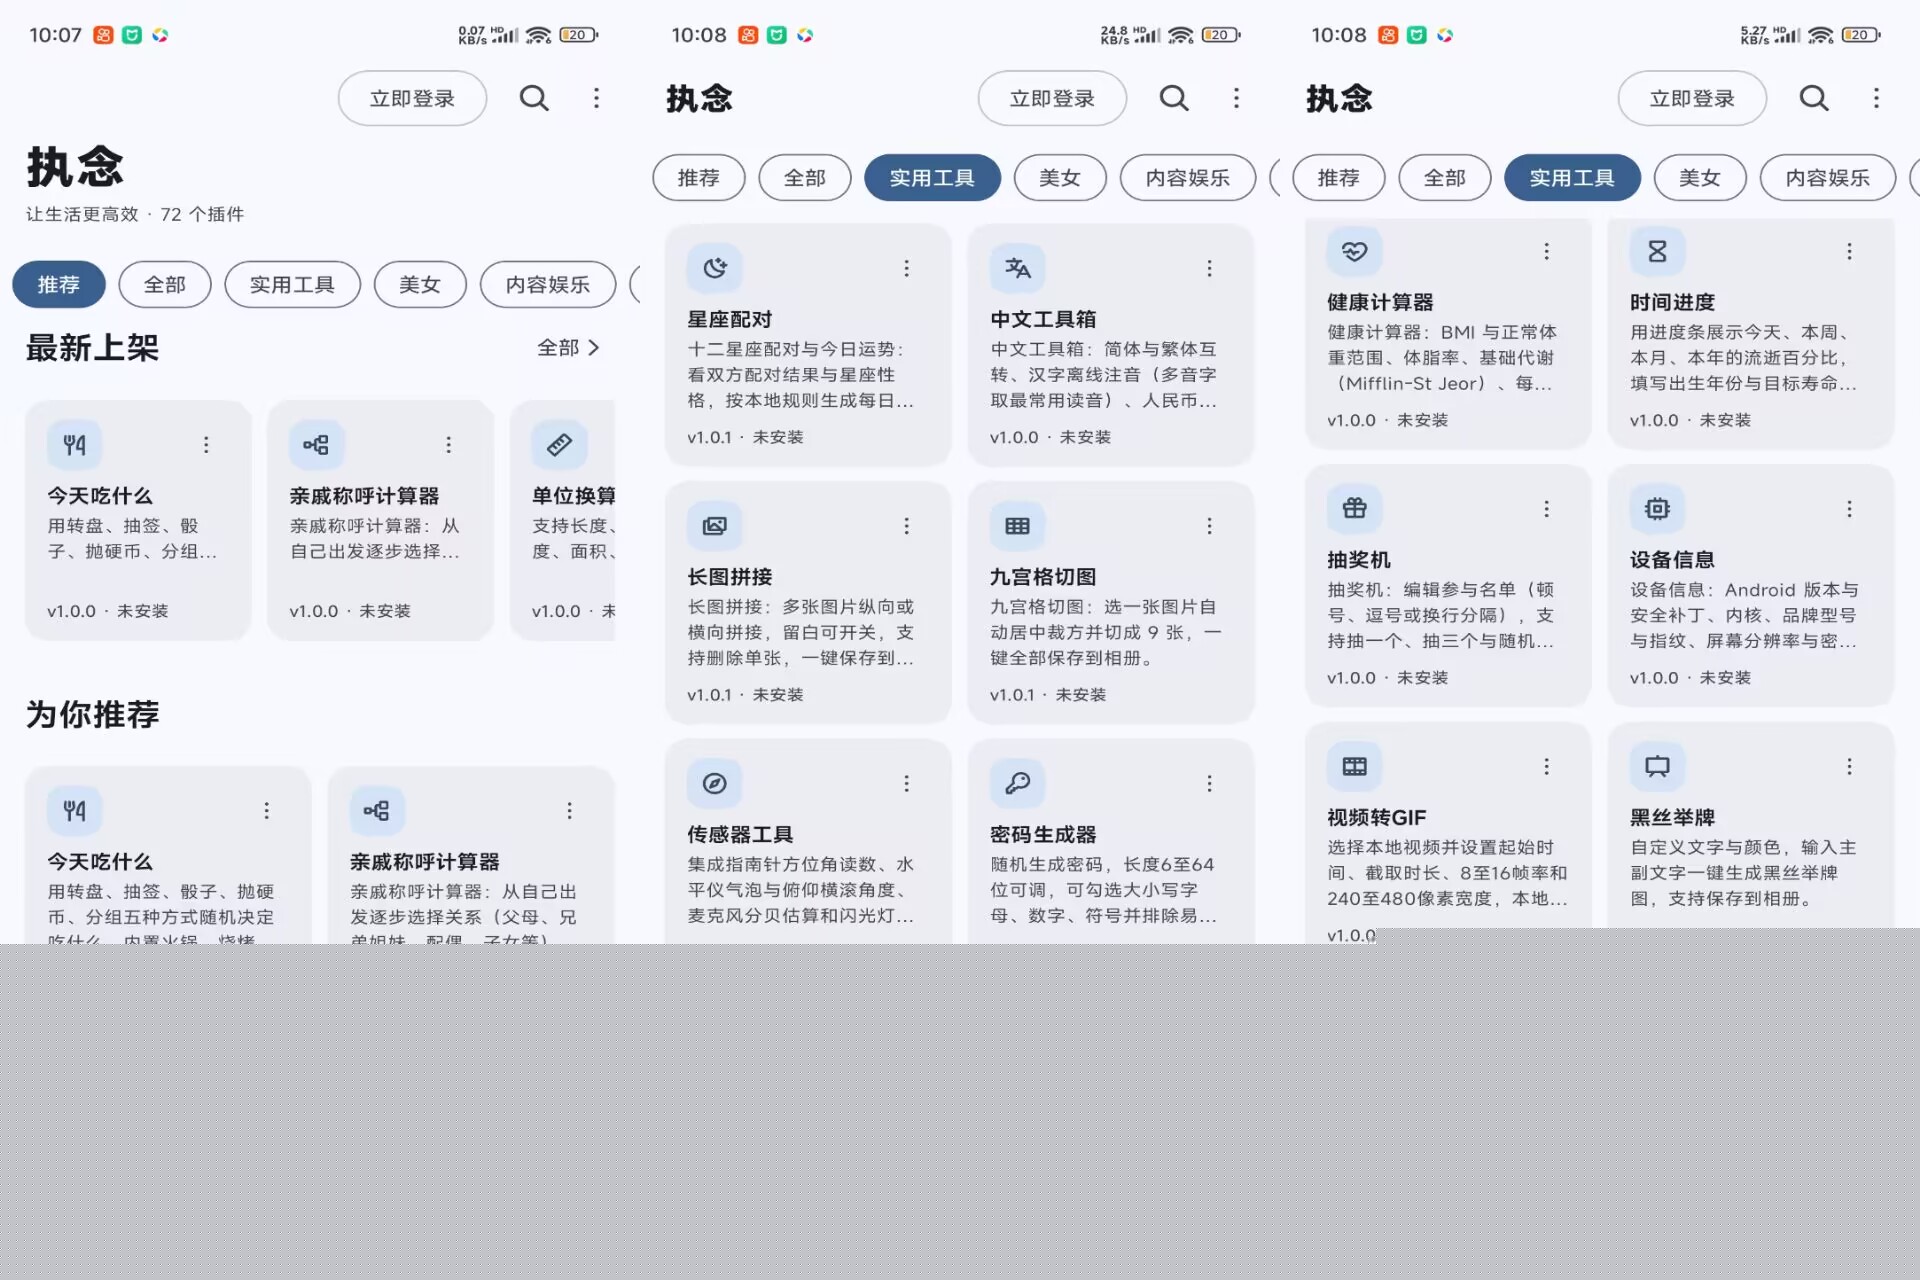Select the highlighted 推荐 tab

(x=59, y=285)
